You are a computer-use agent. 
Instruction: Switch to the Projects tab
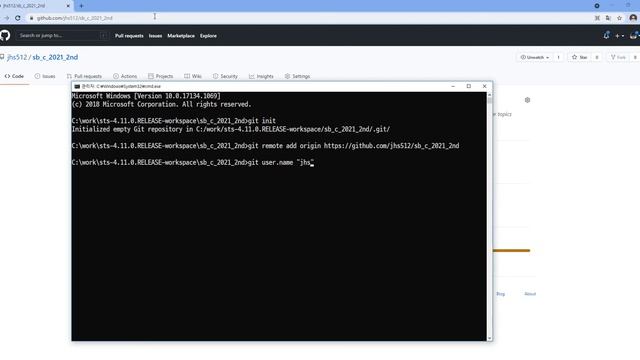click(x=160, y=76)
